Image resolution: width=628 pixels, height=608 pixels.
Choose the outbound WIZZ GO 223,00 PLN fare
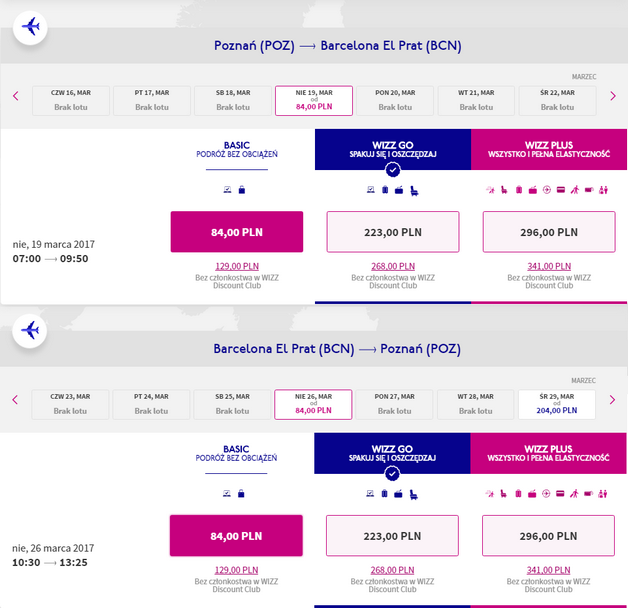tap(393, 232)
